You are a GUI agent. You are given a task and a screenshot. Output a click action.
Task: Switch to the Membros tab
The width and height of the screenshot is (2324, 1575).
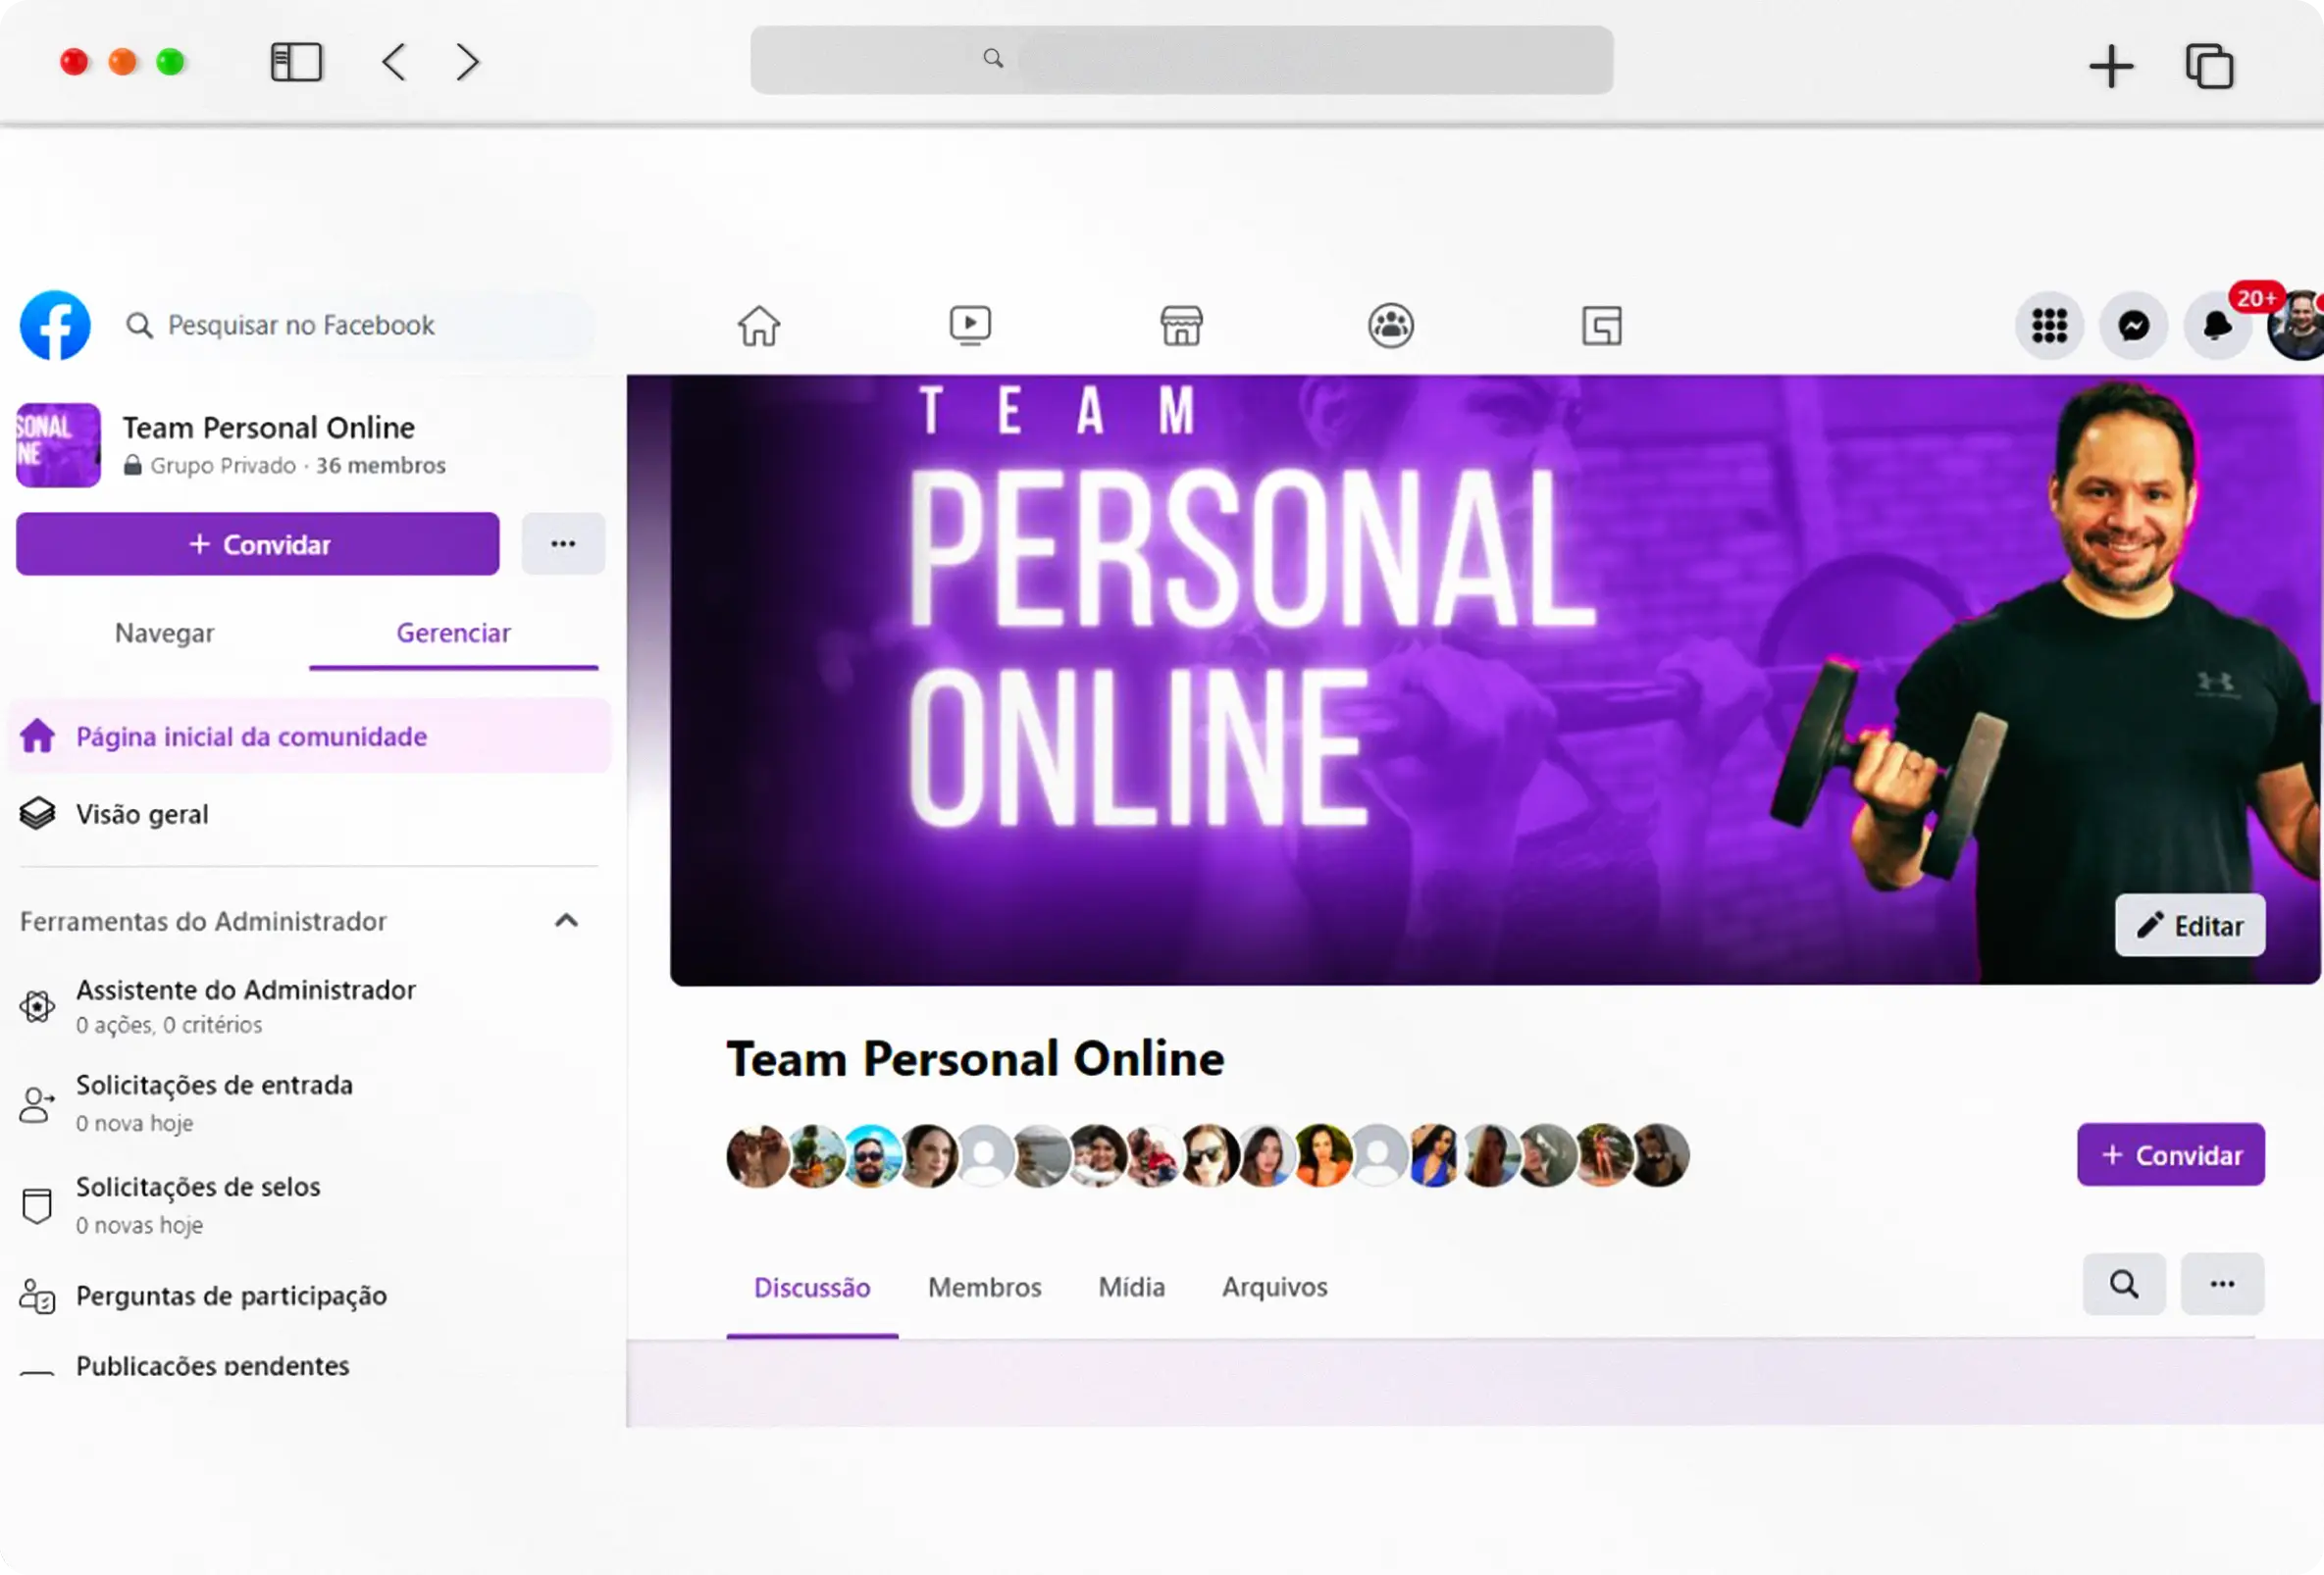[984, 1287]
